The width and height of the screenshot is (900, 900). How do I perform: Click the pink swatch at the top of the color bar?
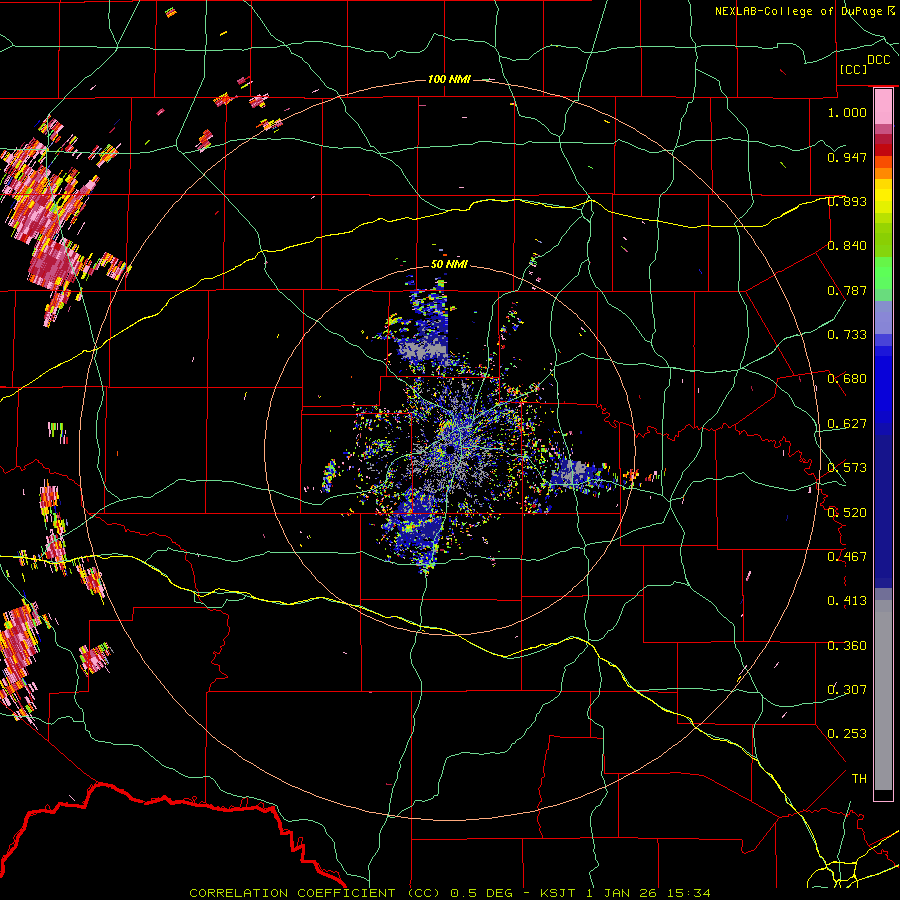coord(883,107)
